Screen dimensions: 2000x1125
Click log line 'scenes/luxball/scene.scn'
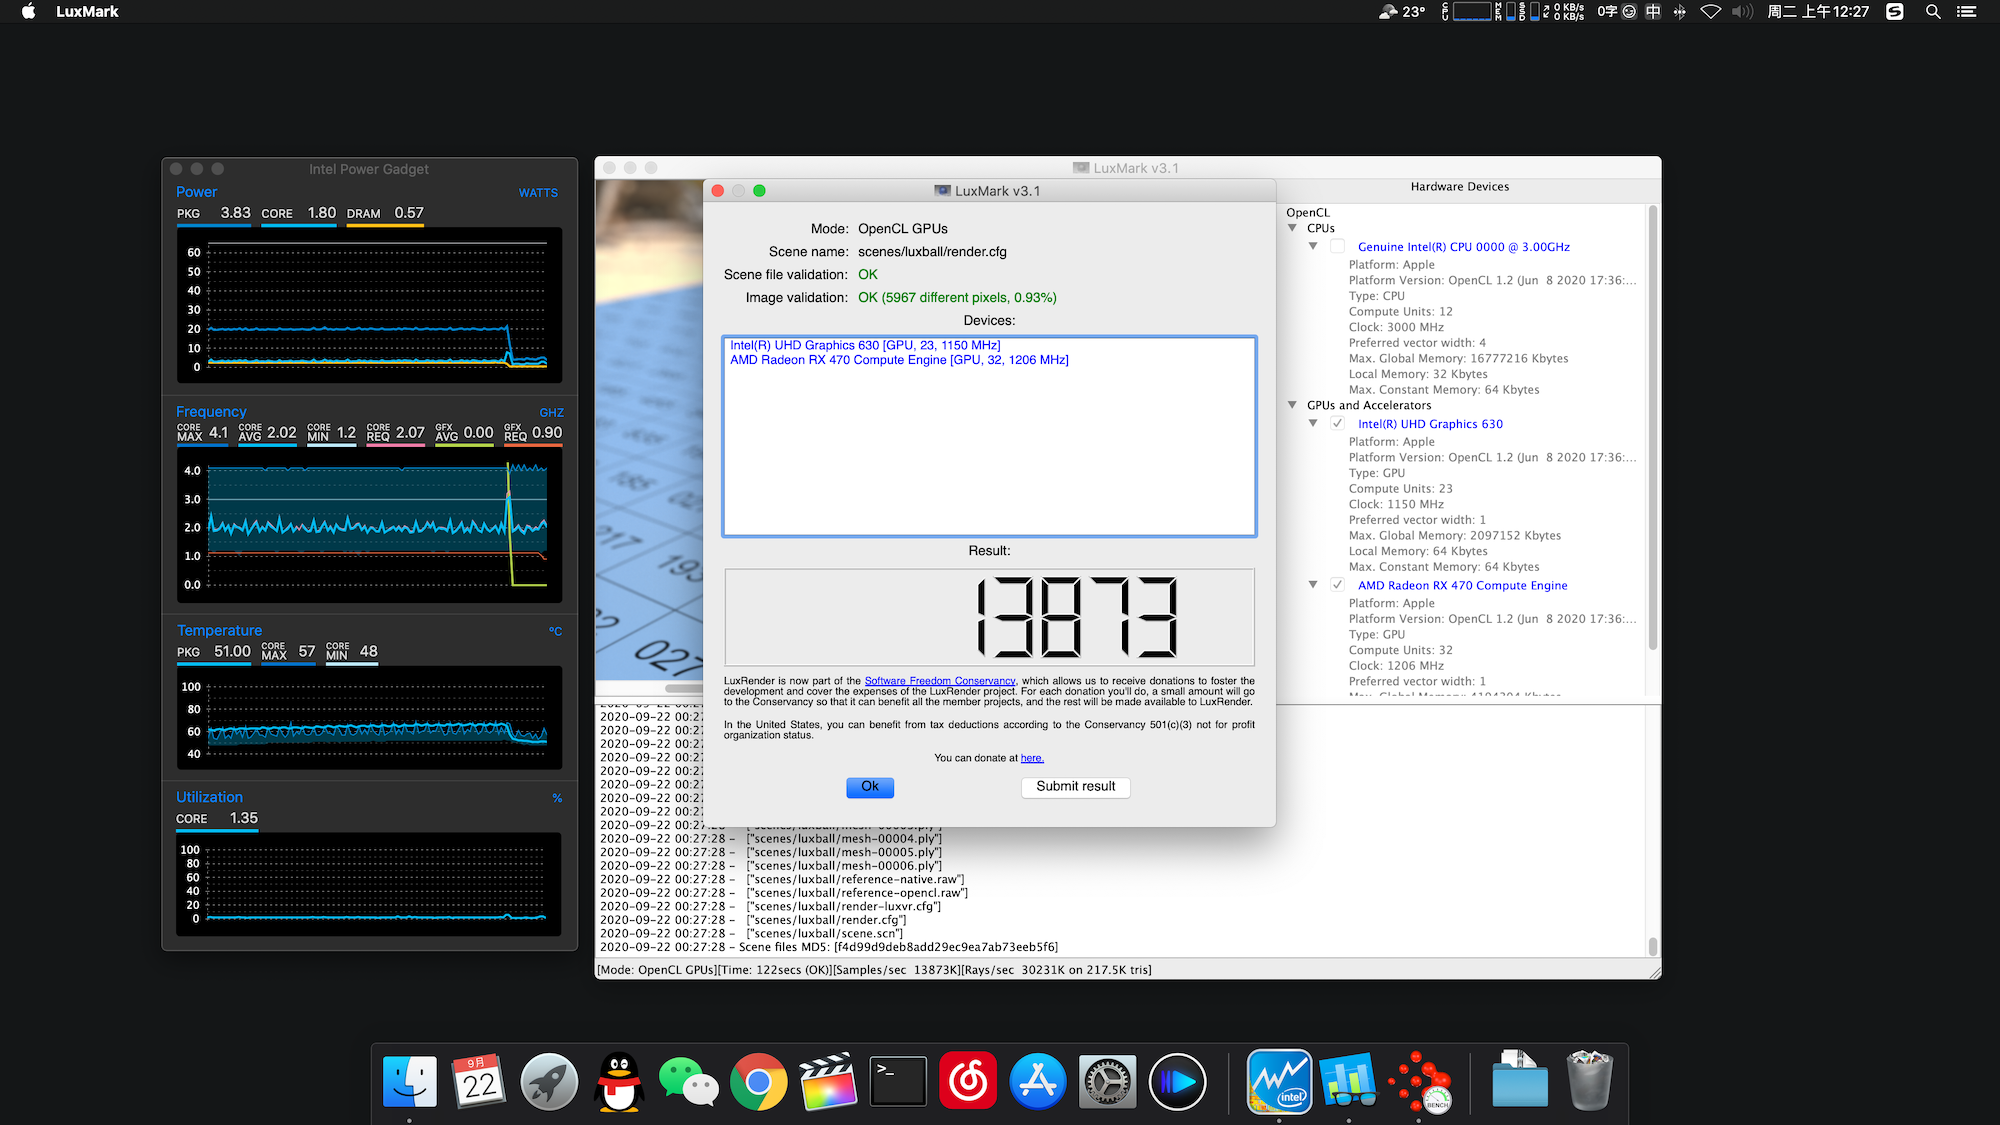[825, 934]
